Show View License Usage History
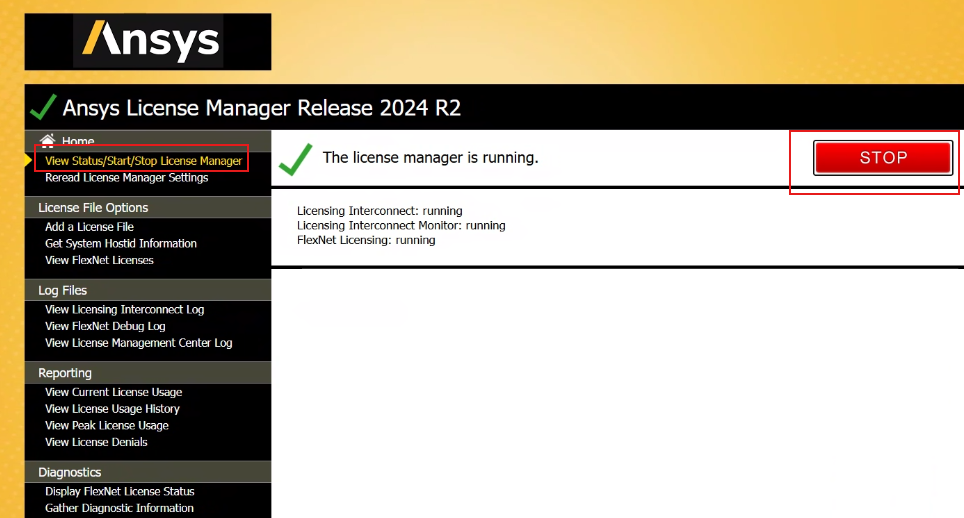The width and height of the screenshot is (964, 518). 112,409
